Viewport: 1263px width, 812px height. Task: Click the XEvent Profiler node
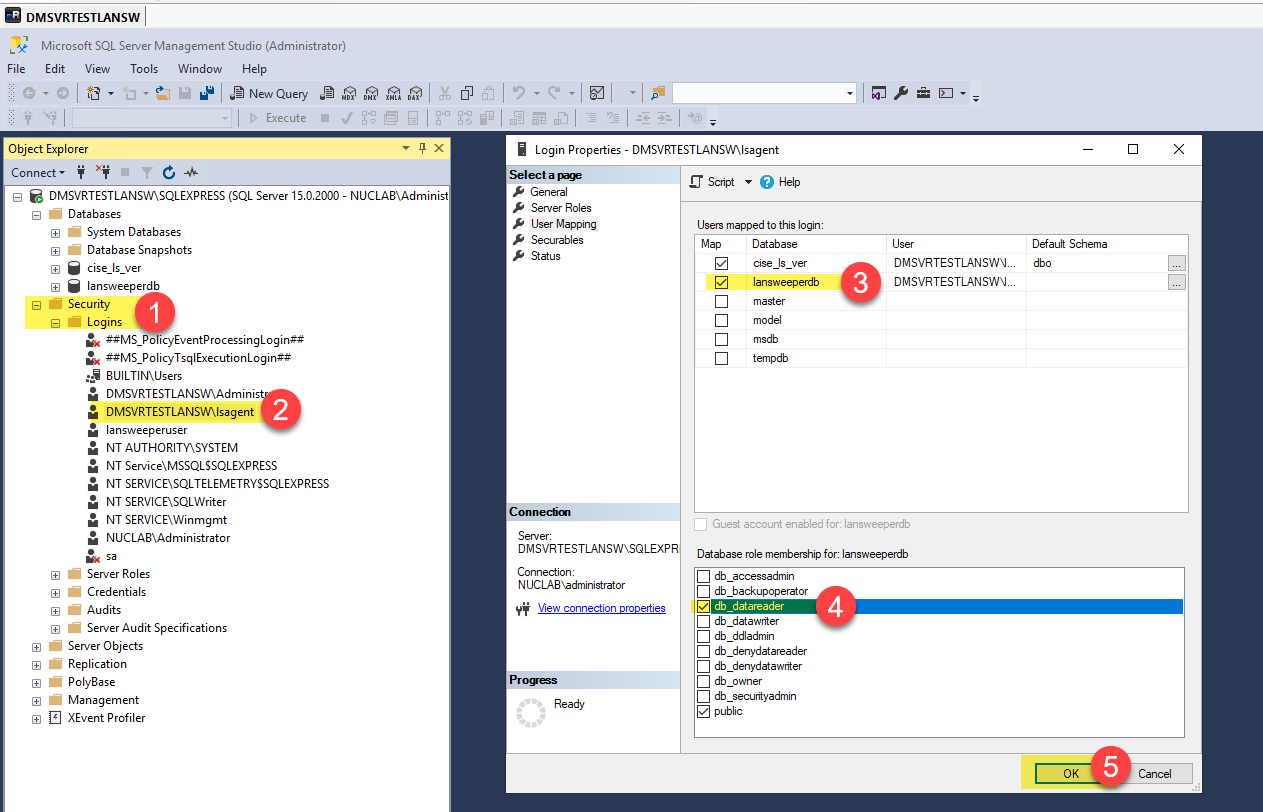(x=106, y=718)
